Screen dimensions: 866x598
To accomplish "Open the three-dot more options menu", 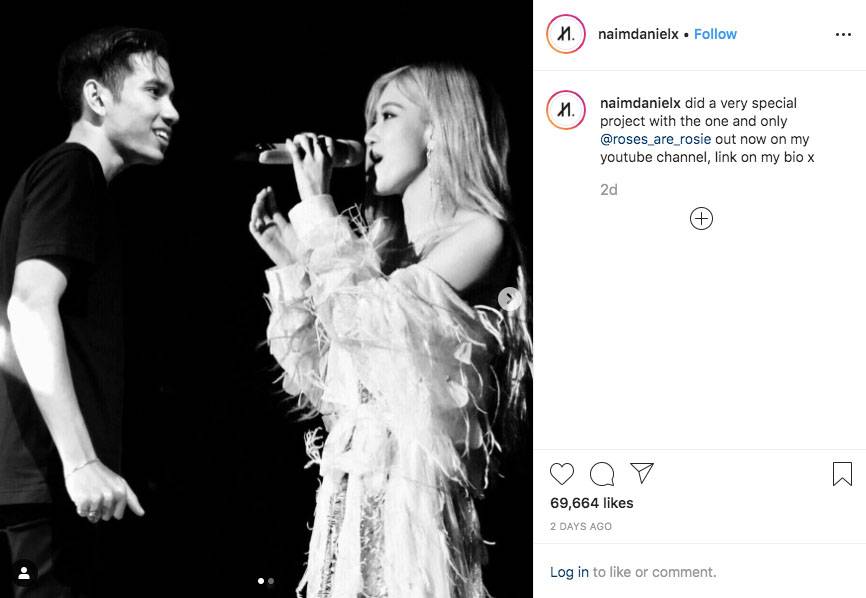I will pos(843,34).
